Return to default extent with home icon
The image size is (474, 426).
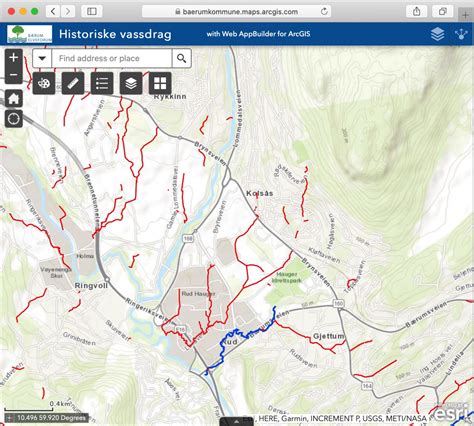[14, 99]
